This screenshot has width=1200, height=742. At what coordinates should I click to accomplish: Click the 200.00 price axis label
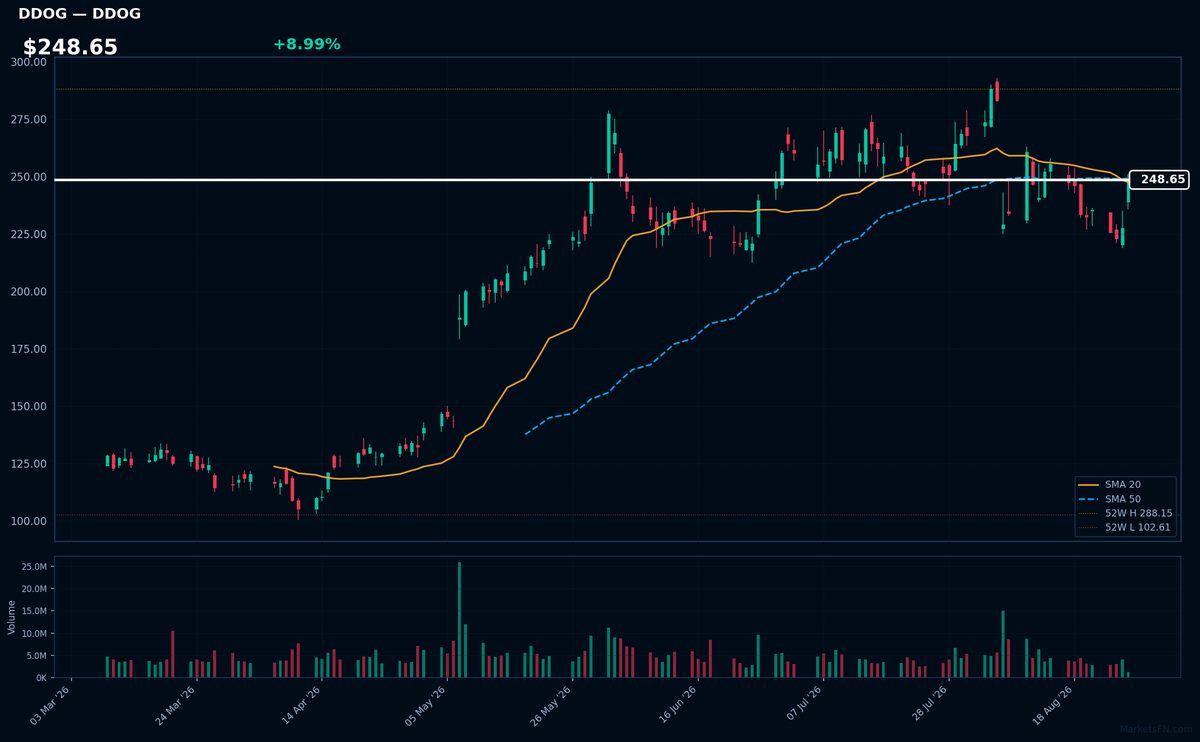coord(29,292)
